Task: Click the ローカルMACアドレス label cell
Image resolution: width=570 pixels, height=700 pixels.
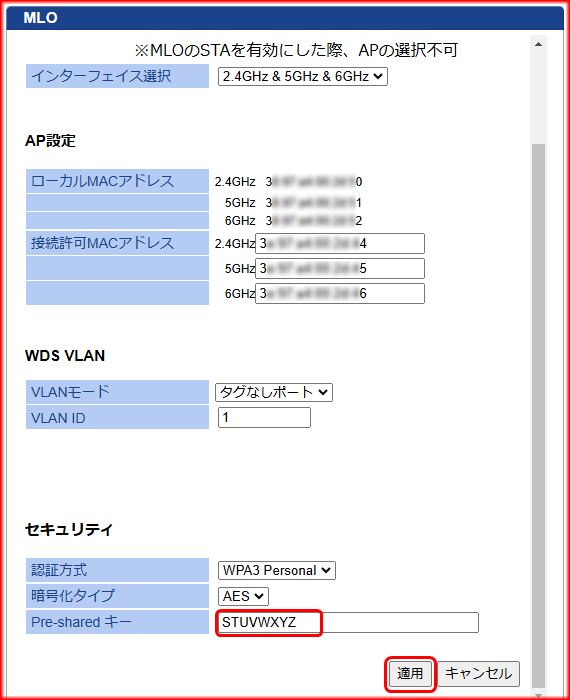Action: (117, 181)
